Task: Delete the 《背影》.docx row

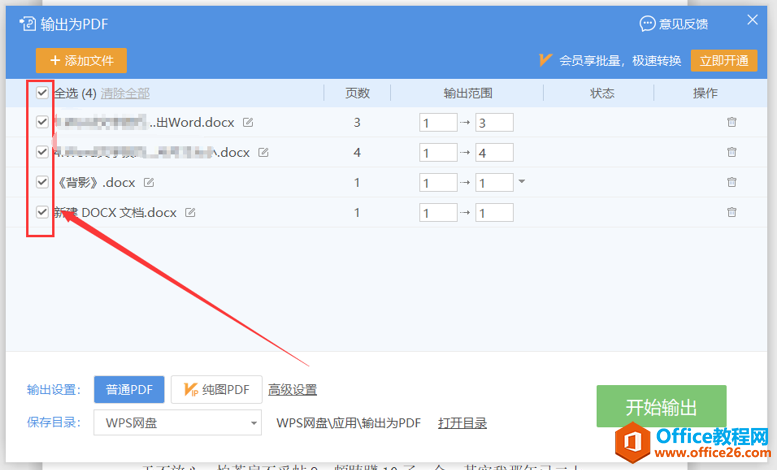Action: (x=731, y=182)
